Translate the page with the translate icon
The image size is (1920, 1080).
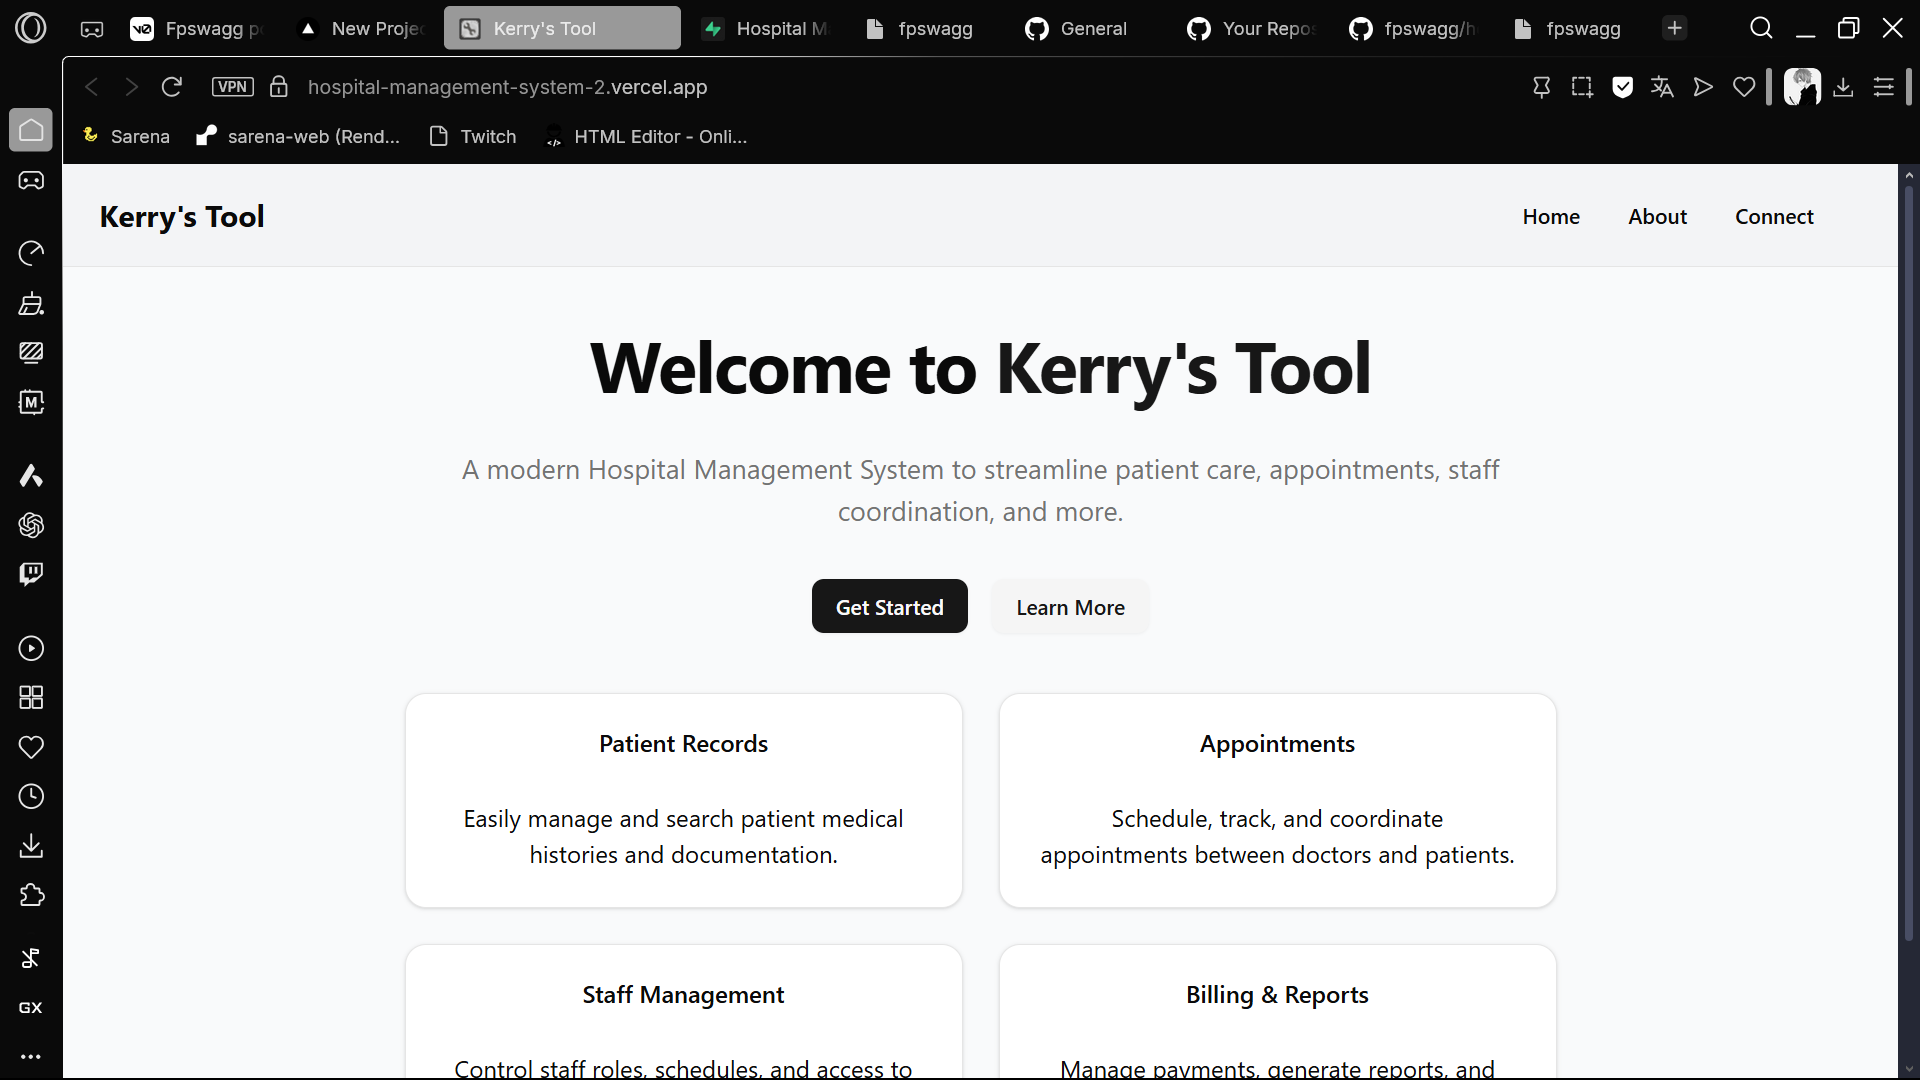click(1662, 87)
